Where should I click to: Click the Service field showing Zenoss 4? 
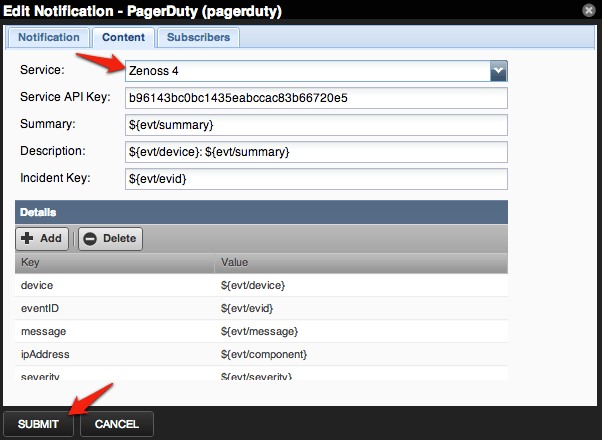306,71
